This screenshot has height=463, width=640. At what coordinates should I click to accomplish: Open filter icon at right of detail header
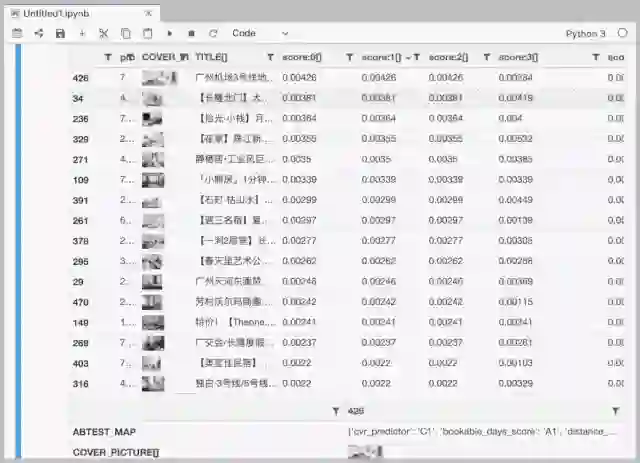tap(616, 411)
